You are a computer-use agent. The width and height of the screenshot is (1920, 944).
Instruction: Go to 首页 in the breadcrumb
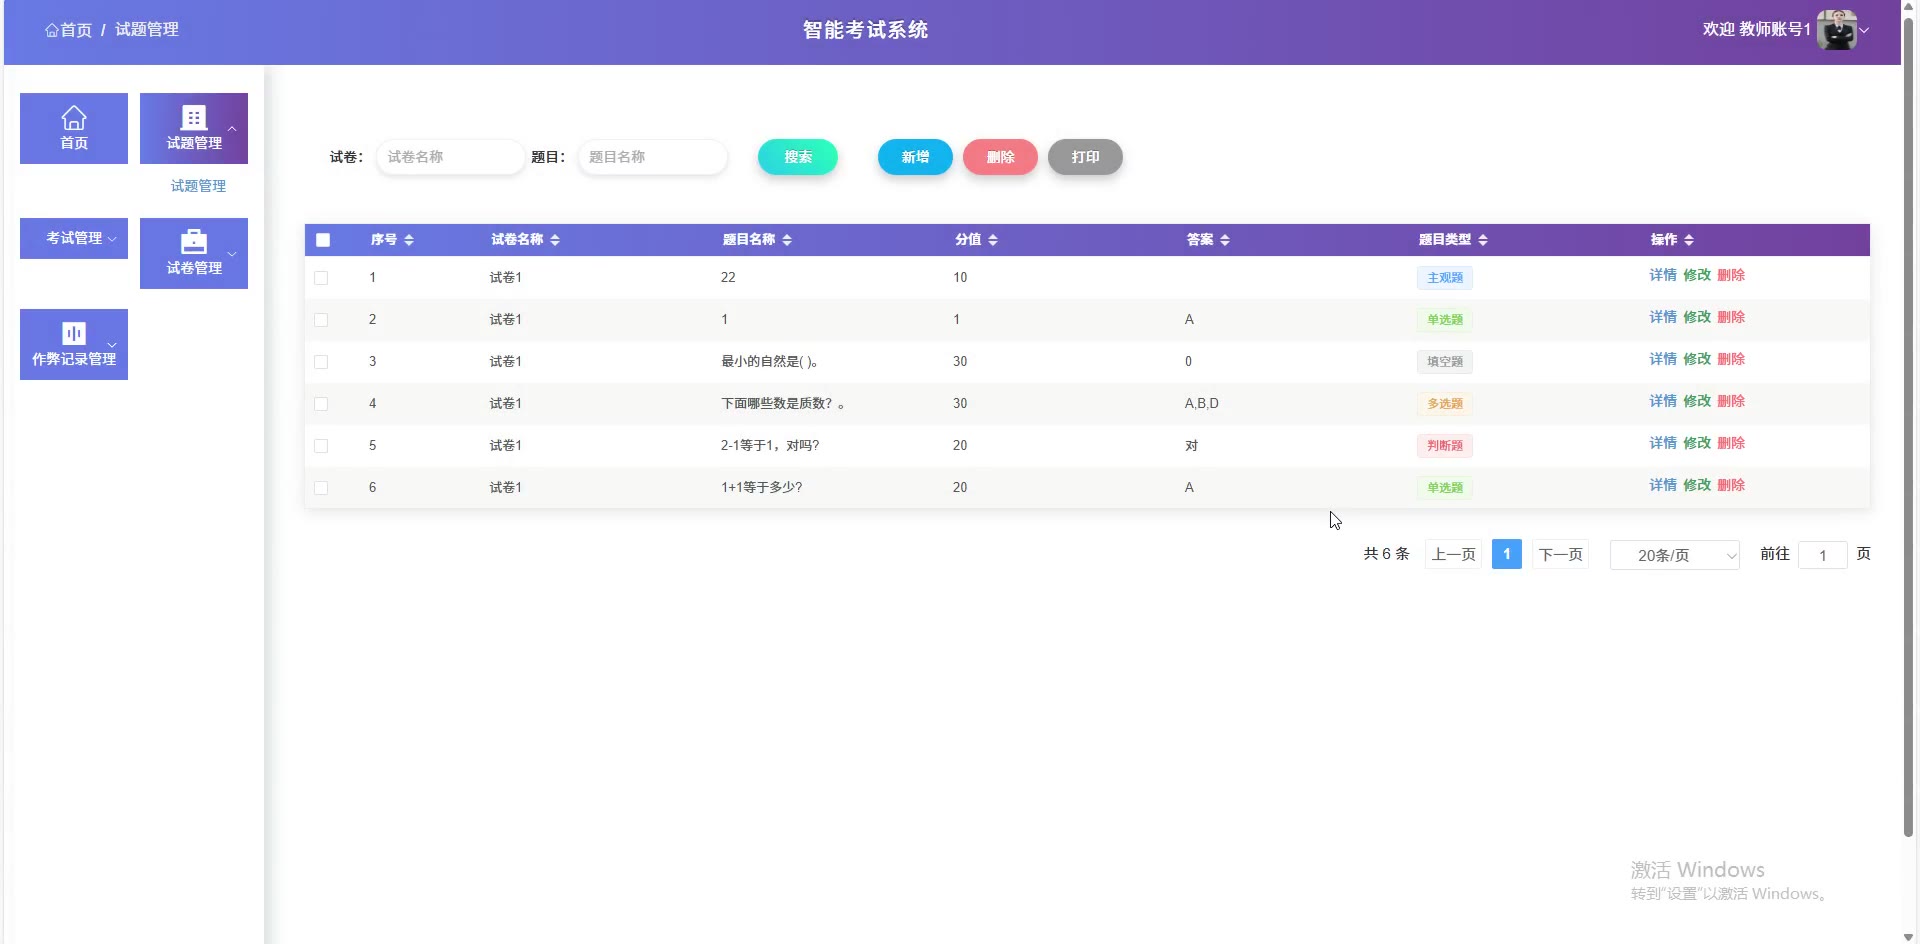68,30
